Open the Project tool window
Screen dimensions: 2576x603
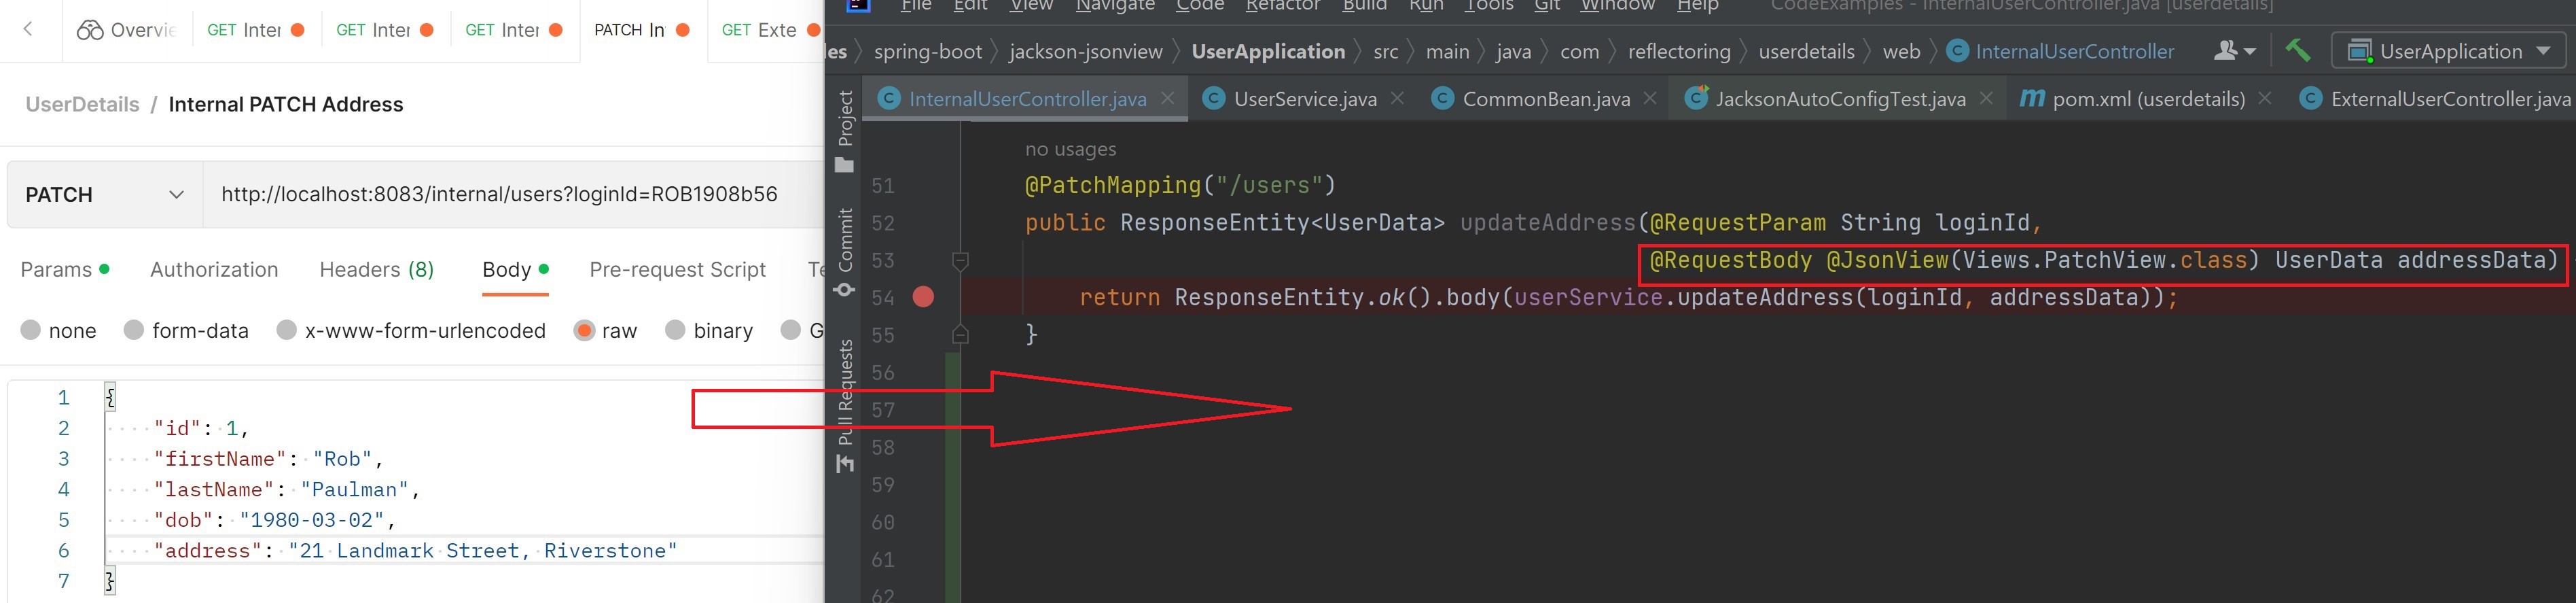[x=845, y=131]
